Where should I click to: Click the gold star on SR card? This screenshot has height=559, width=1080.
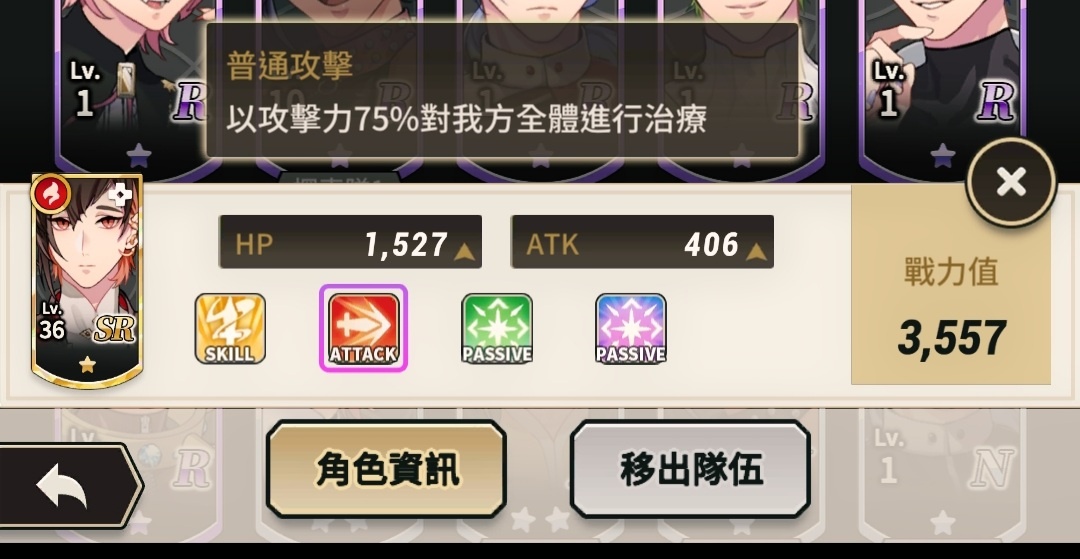click(87, 365)
